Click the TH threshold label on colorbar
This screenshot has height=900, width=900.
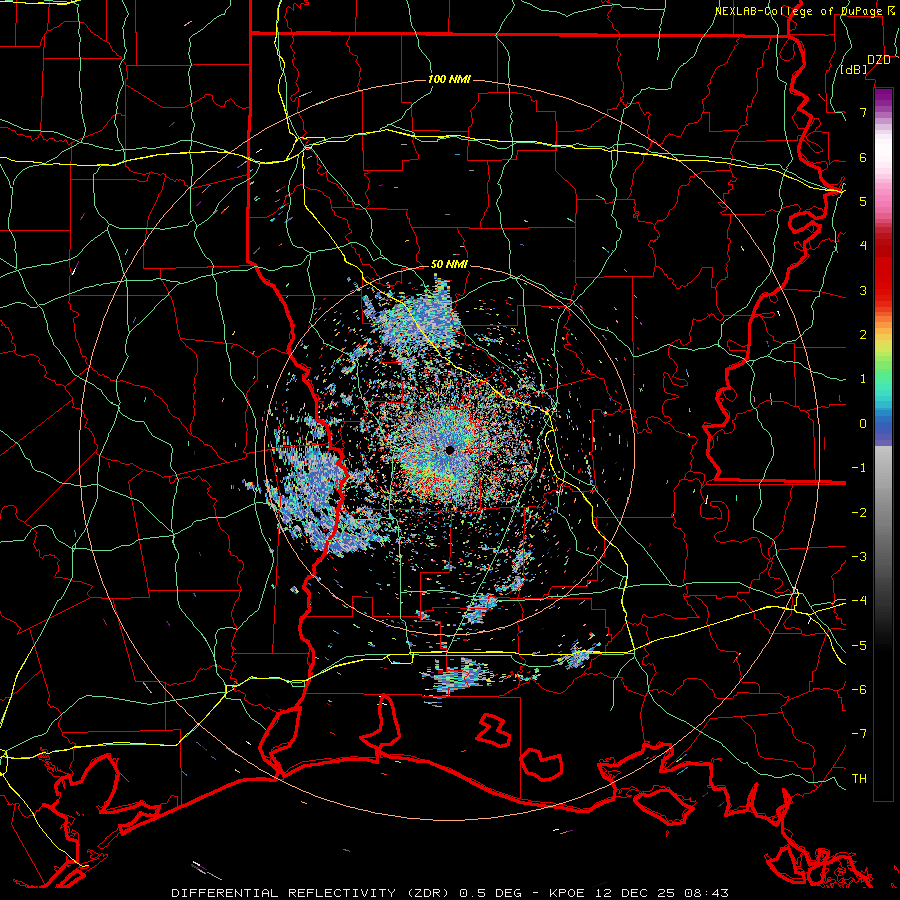pos(859,779)
